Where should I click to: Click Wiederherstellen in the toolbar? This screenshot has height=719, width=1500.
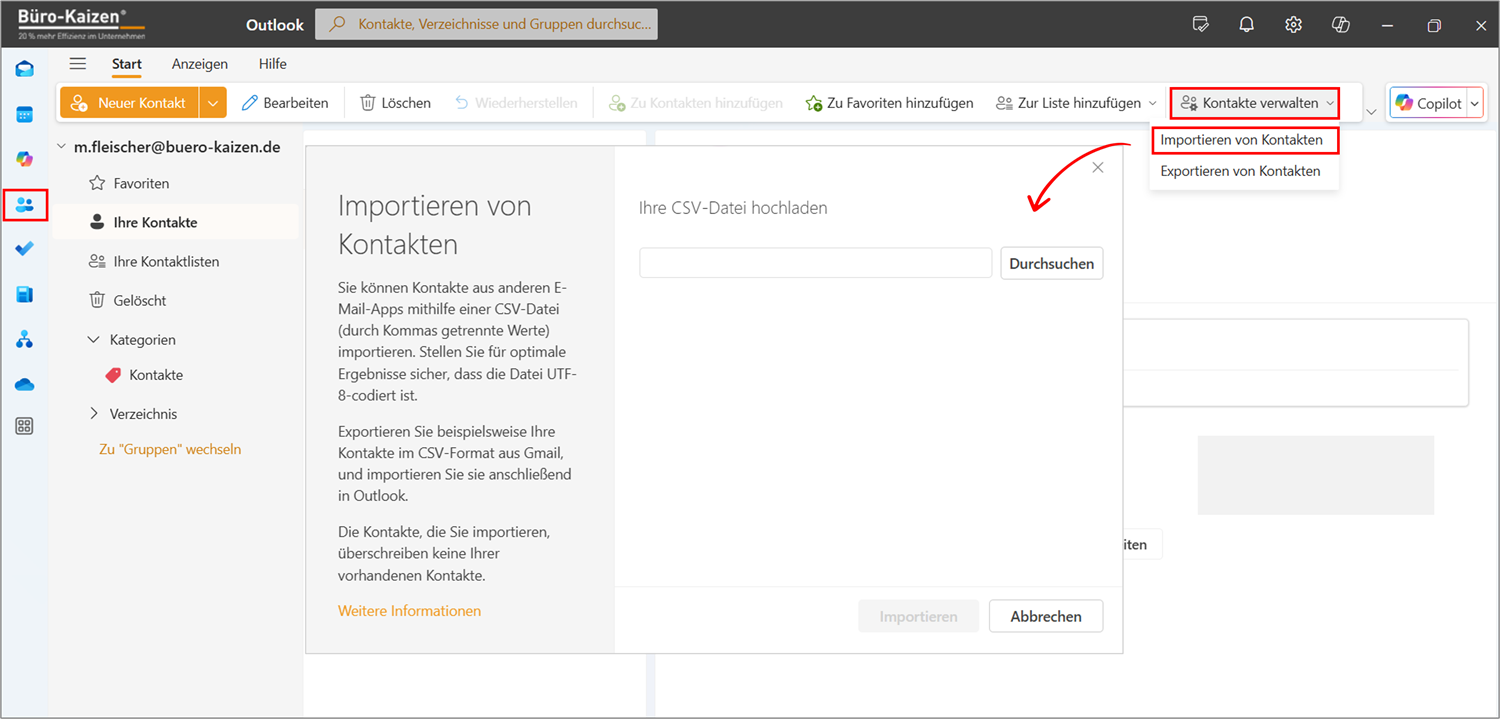[x=516, y=103]
